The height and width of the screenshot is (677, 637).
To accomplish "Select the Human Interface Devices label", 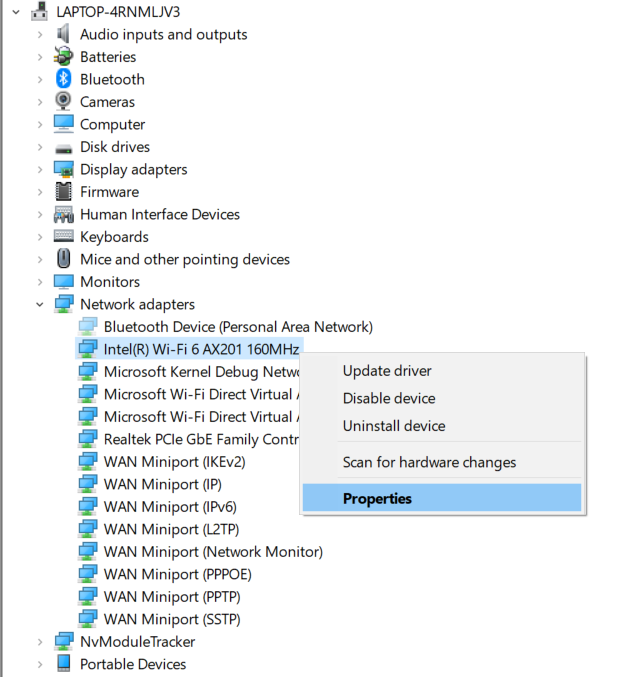I will coord(160,214).
